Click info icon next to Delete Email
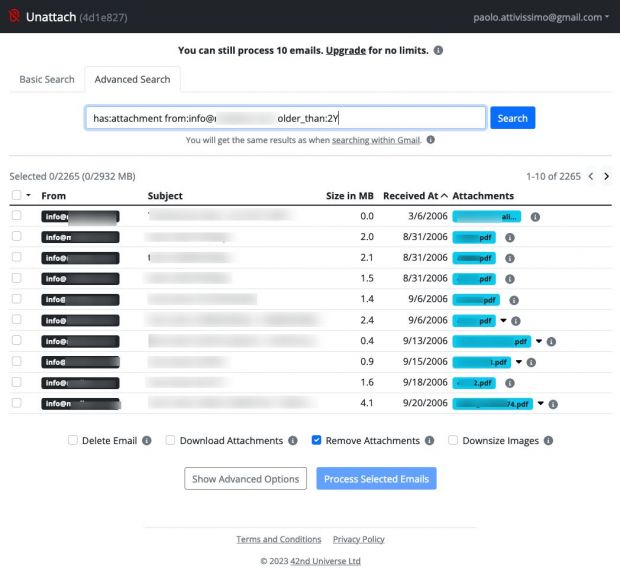The height and width of the screenshot is (573, 620). pyautogui.click(x=147, y=441)
